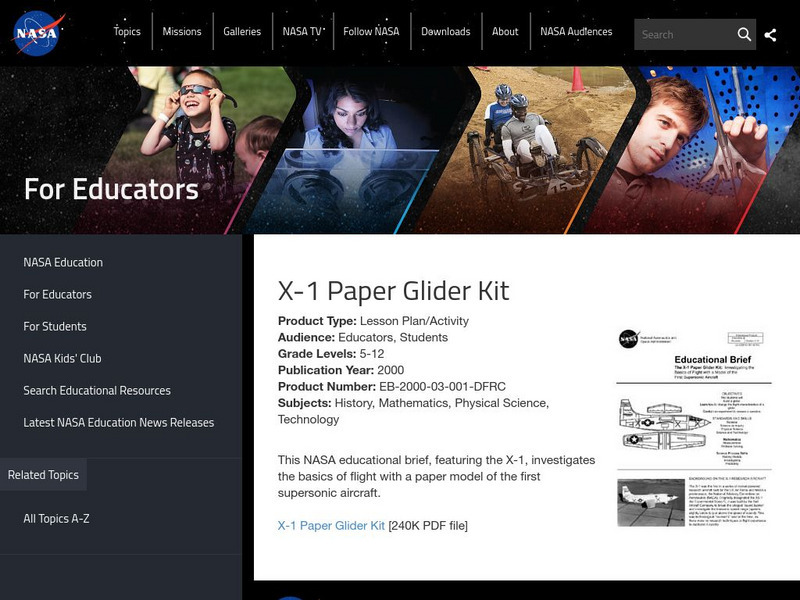Open the Topics menu
This screenshot has width=800, height=600.
(127, 31)
